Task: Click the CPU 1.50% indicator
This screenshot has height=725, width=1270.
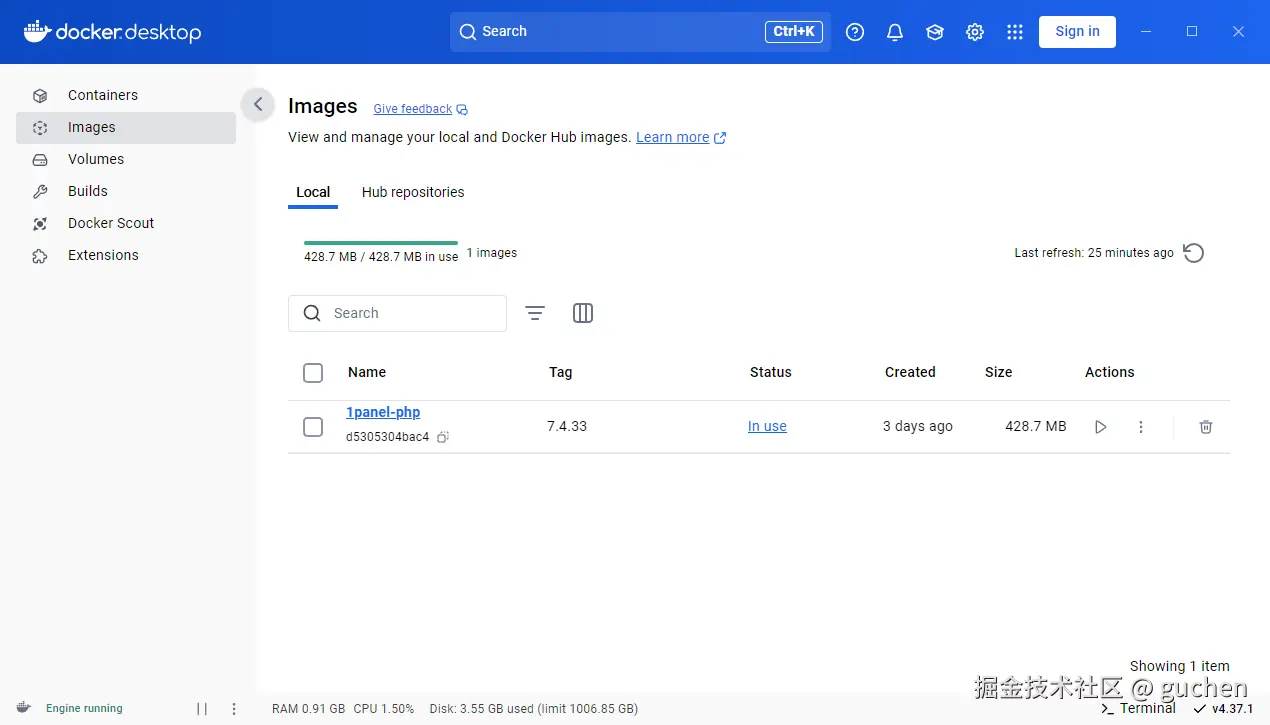Action: (383, 708)
